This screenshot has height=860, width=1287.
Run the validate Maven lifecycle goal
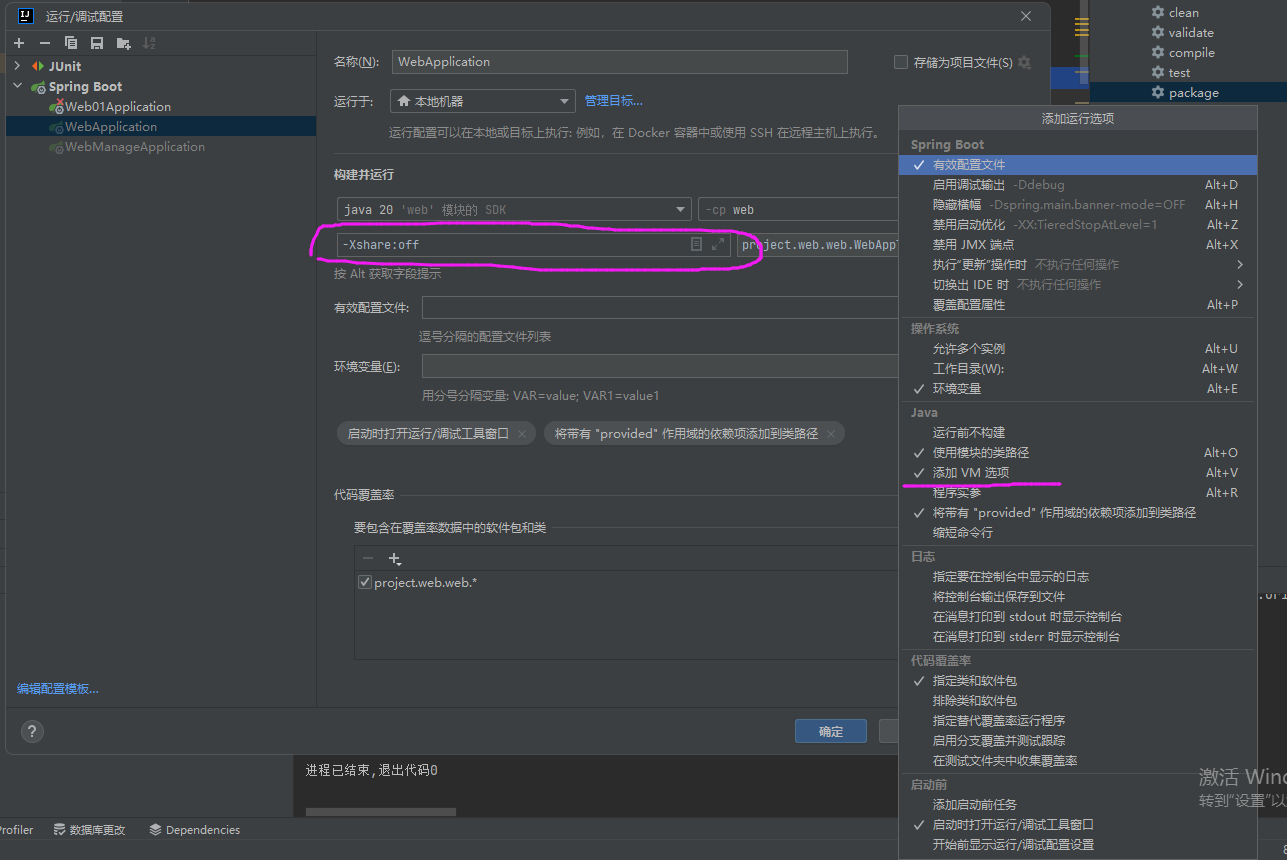pos(1182,33)
